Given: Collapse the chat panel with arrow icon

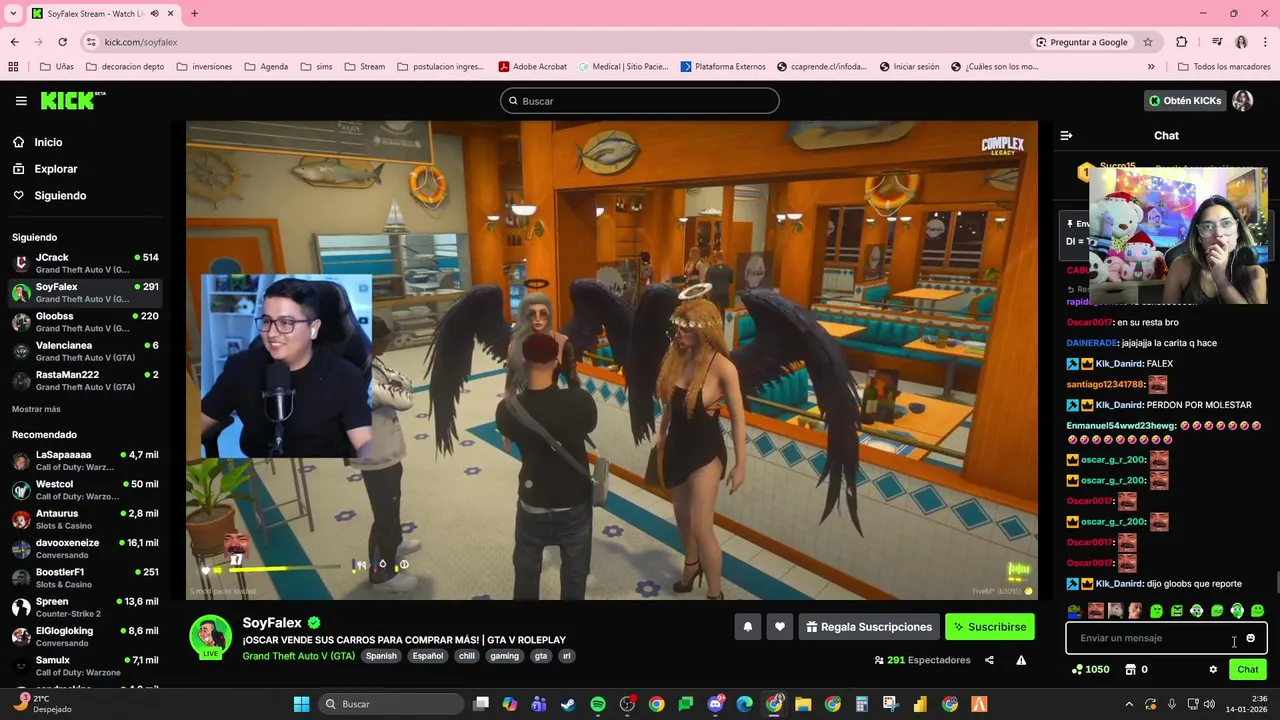Looking at the screenshot, I should [1066, 135].
